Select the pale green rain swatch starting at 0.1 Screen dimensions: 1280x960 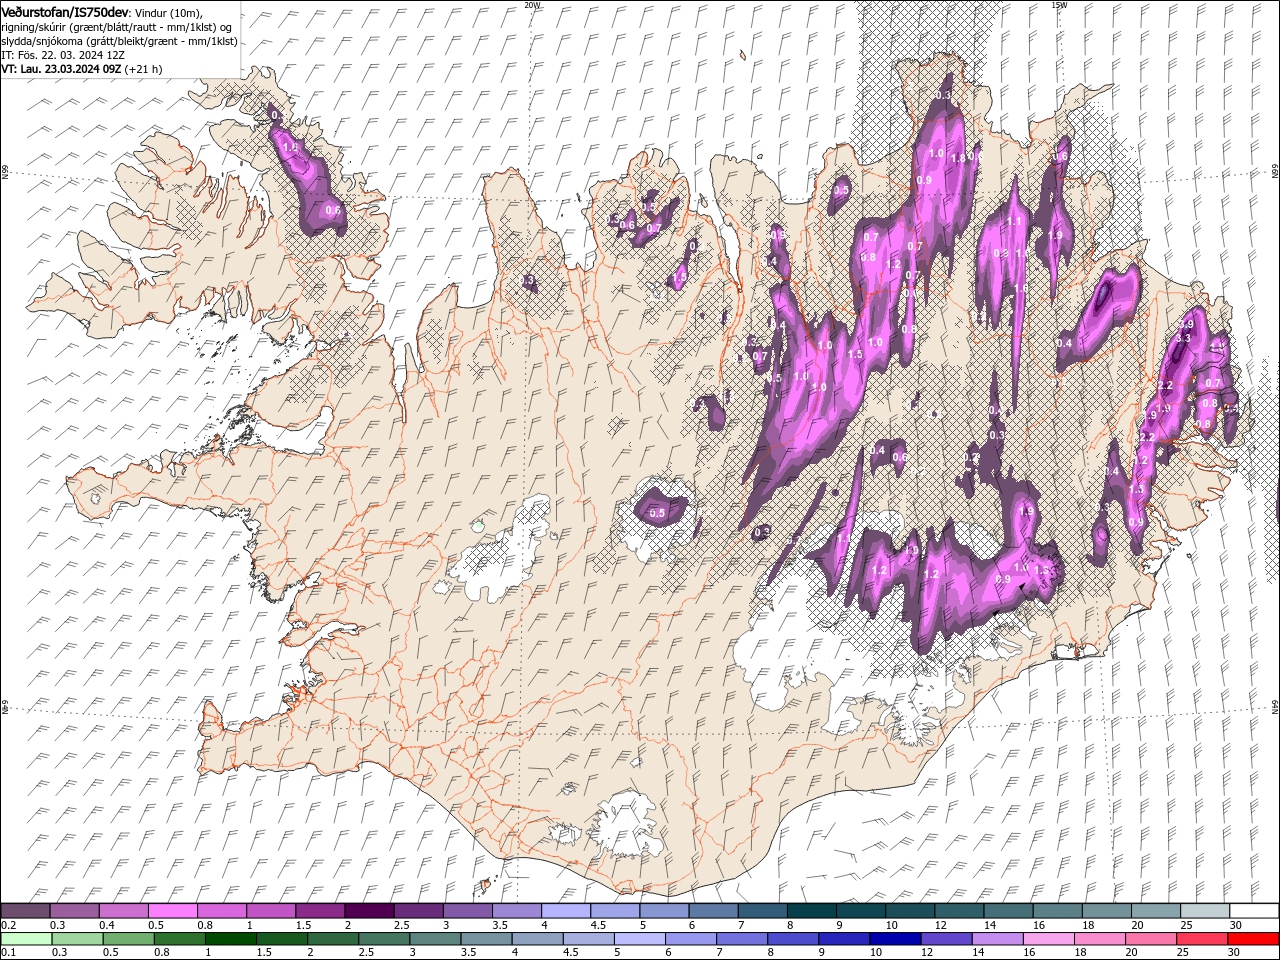tap(26, 939)
